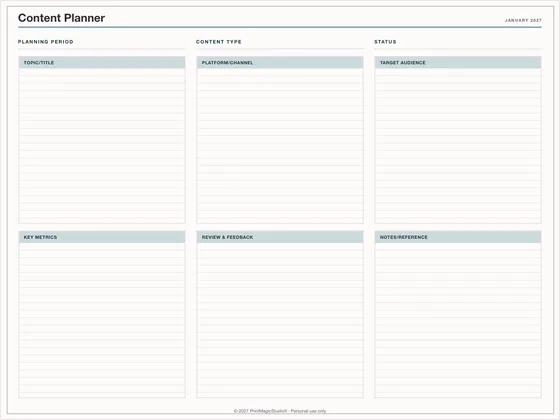Image resolution: width=560 pixels, height=420 pixels.
Task: Click the "REVIEW & FEEDBACK" section header
Action: 280,237
